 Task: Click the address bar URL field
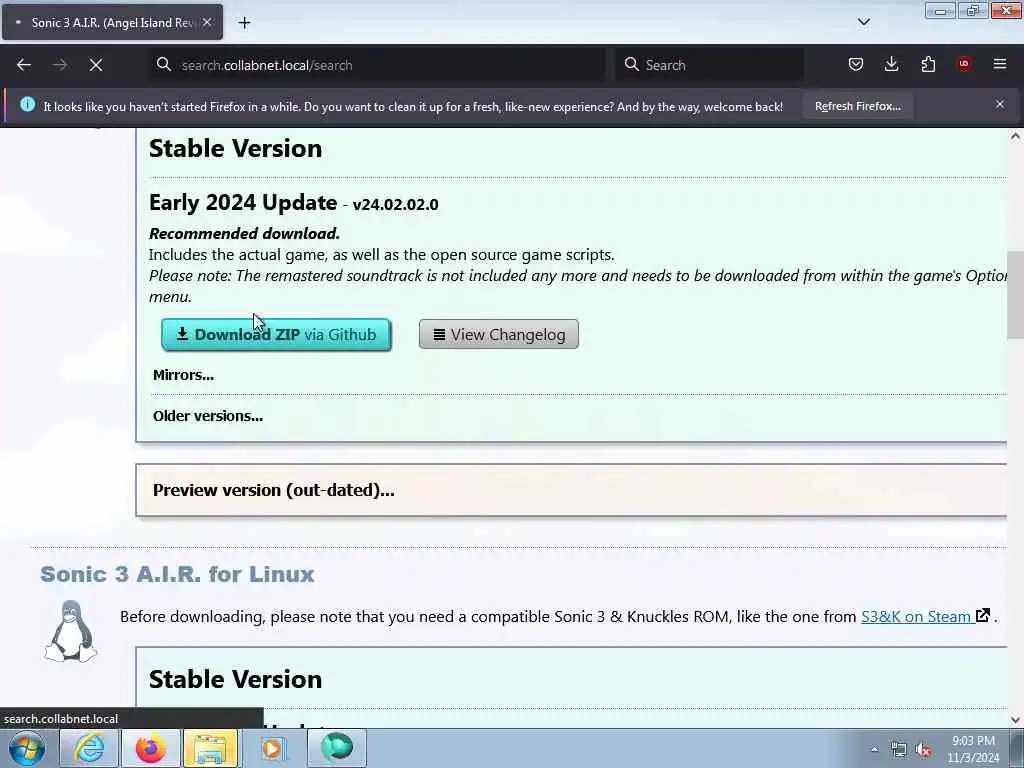click(379, 65)
